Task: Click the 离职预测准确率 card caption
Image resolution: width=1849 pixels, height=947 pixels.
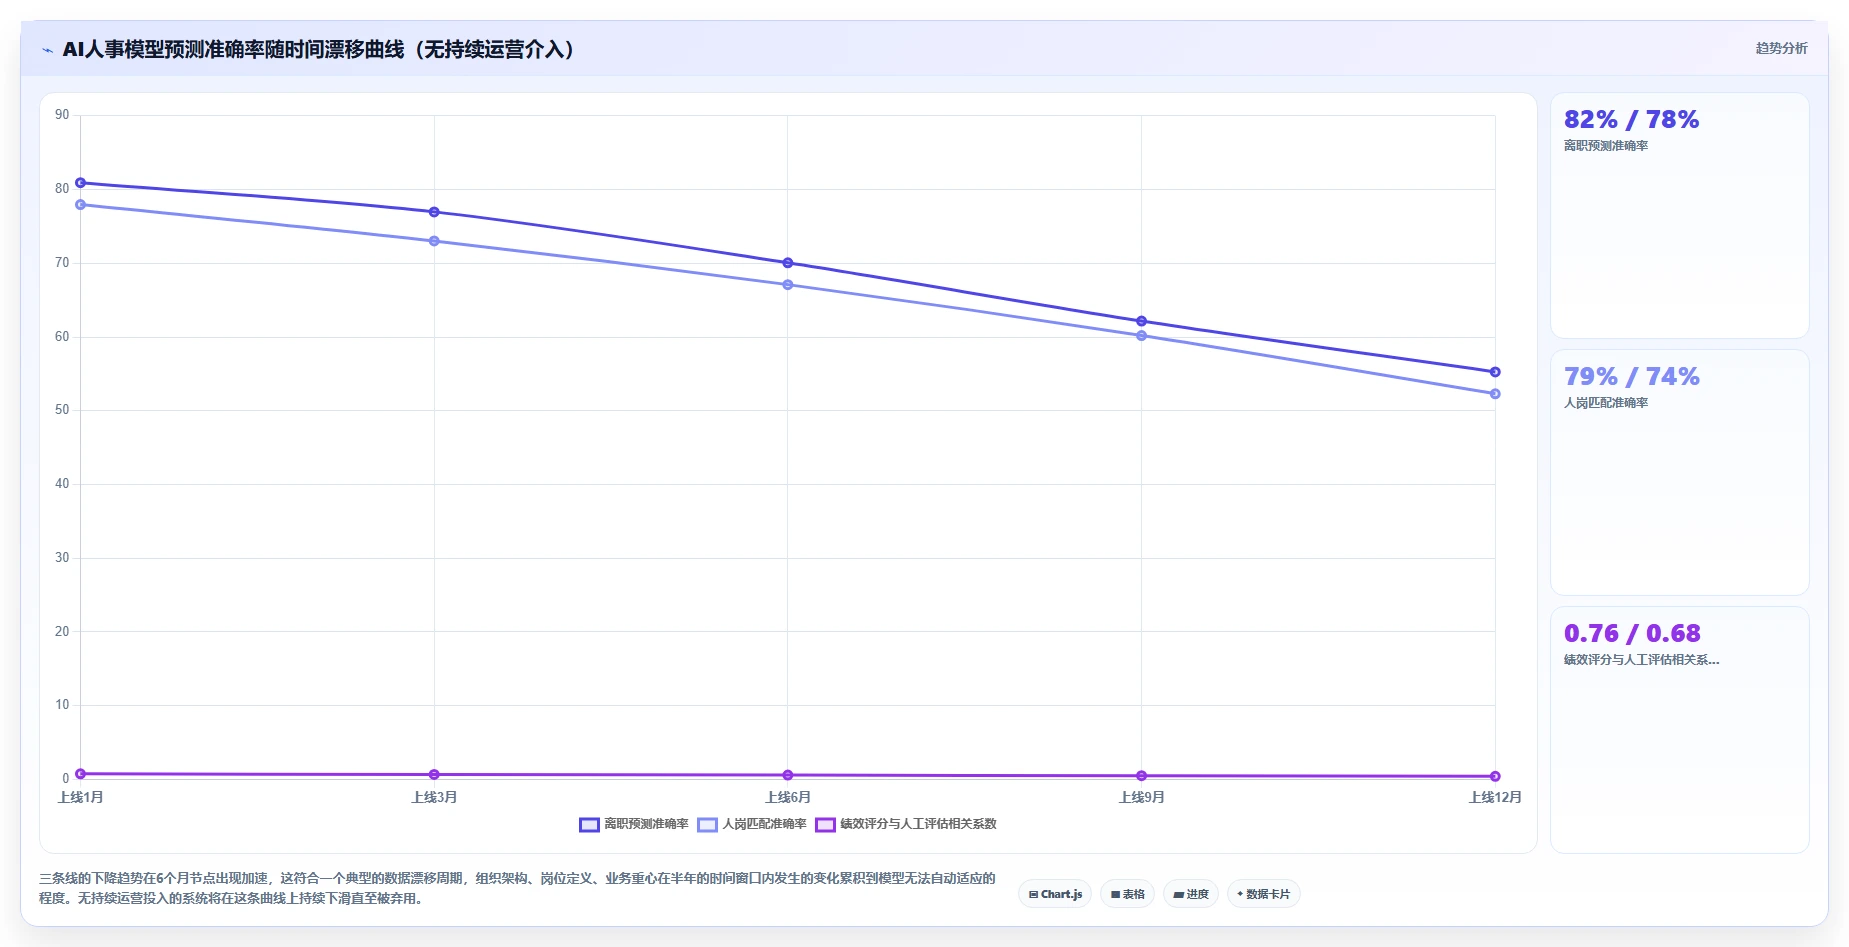Action: 1606,146
